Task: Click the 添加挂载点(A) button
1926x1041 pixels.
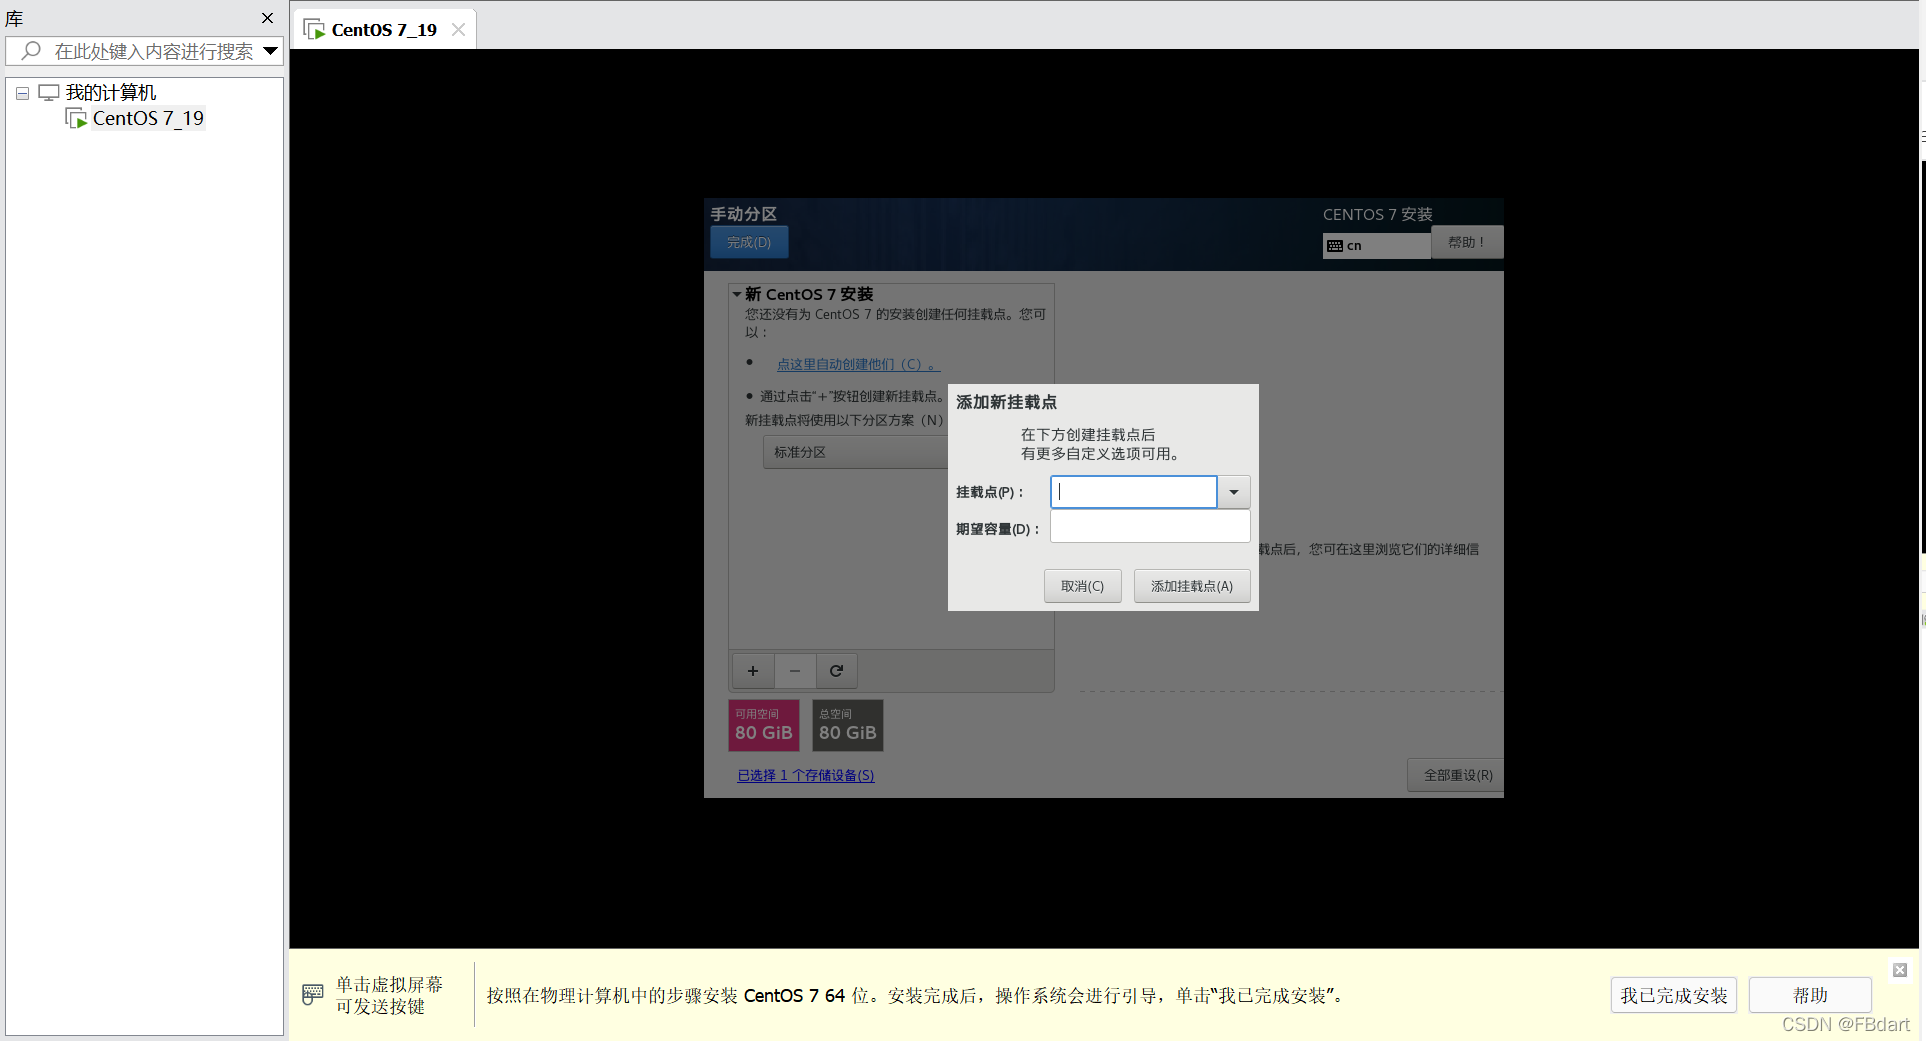Action: 1191,585
